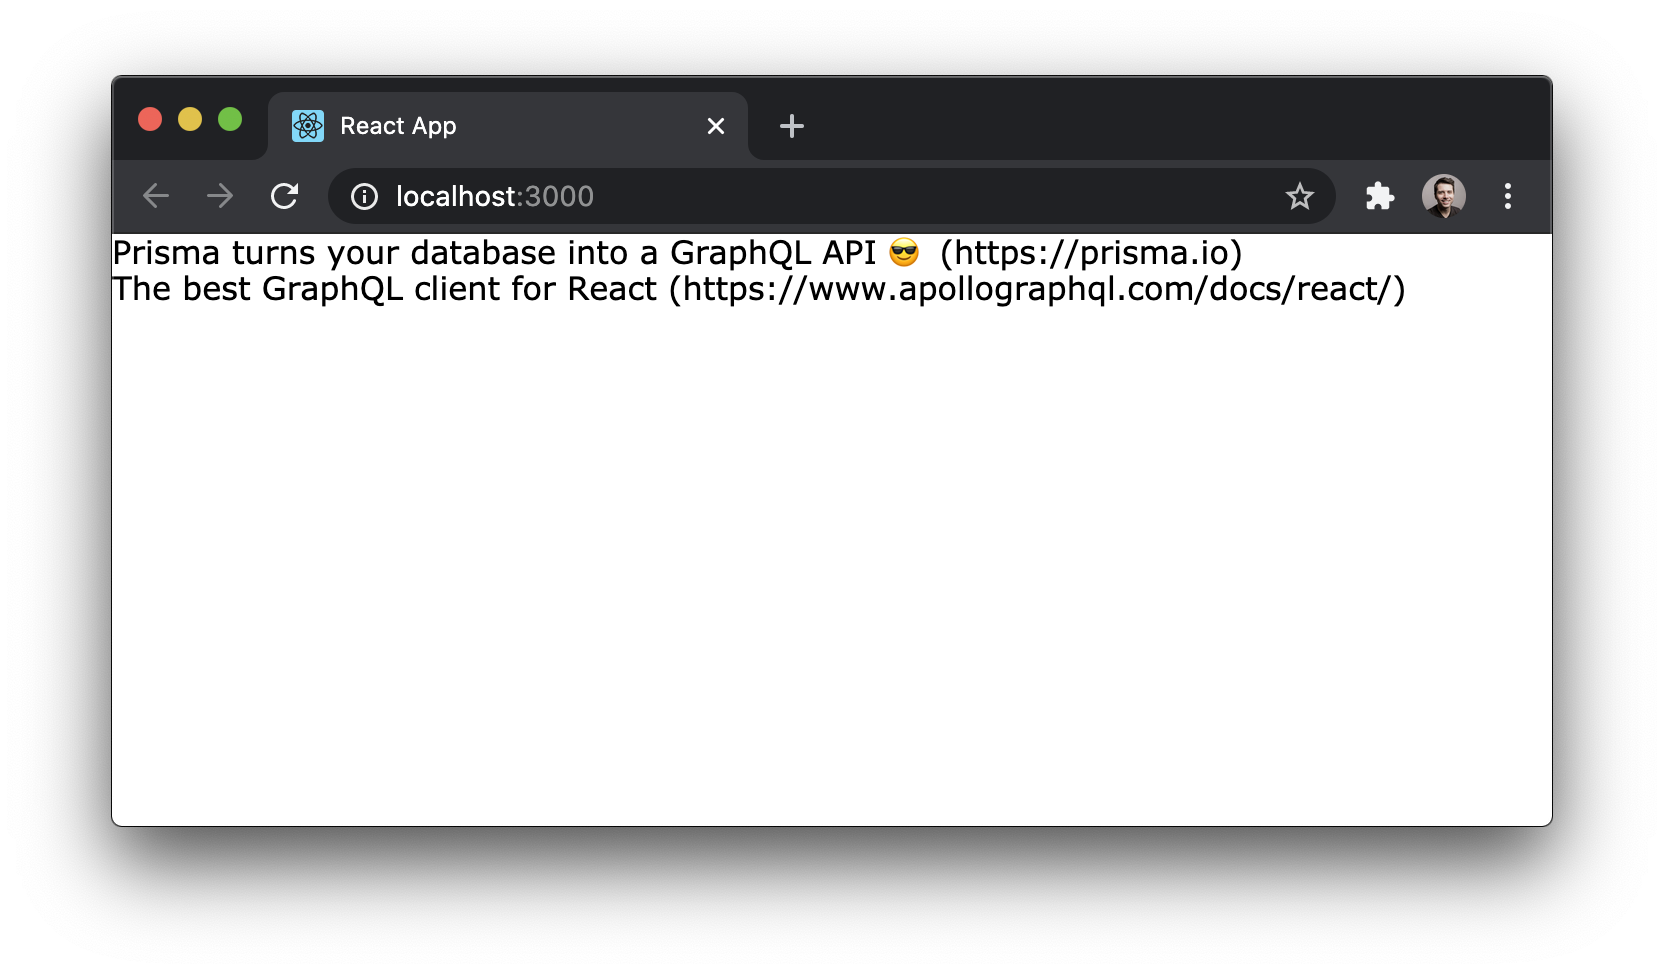The image size is (1664, 974).
Task: Click the React favicon on the tab
Action: [308, 126]
